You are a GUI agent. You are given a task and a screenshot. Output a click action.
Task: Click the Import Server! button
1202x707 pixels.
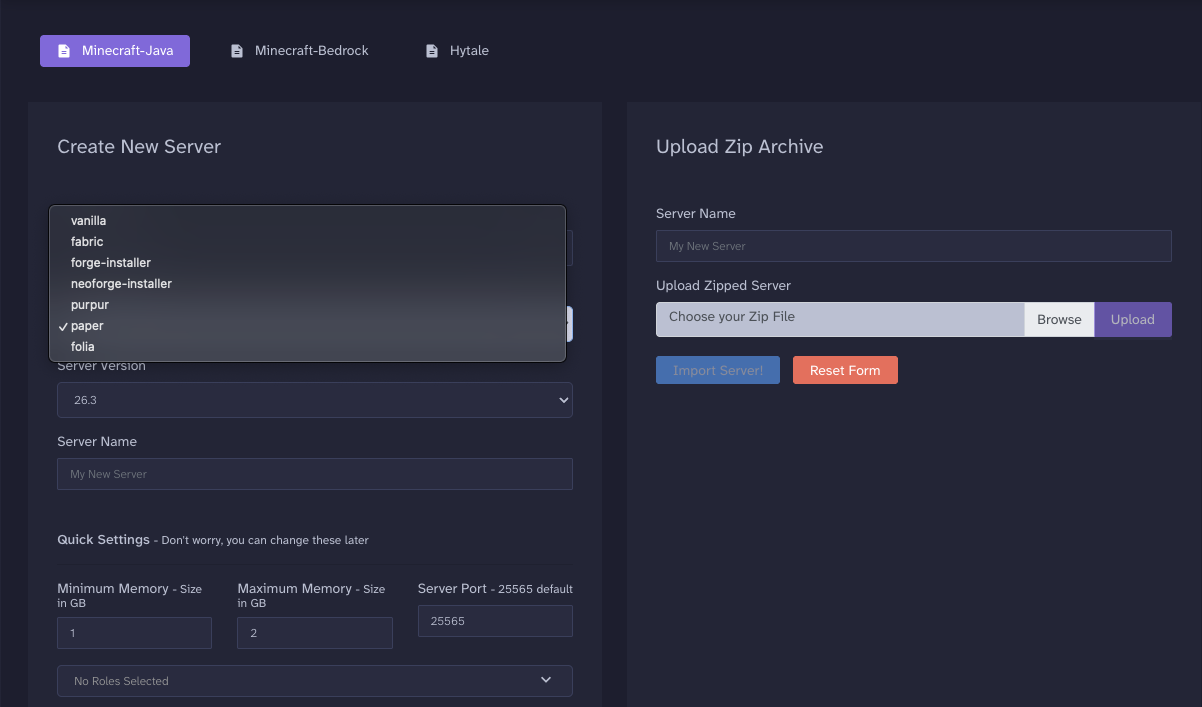(x=718, y=370)
